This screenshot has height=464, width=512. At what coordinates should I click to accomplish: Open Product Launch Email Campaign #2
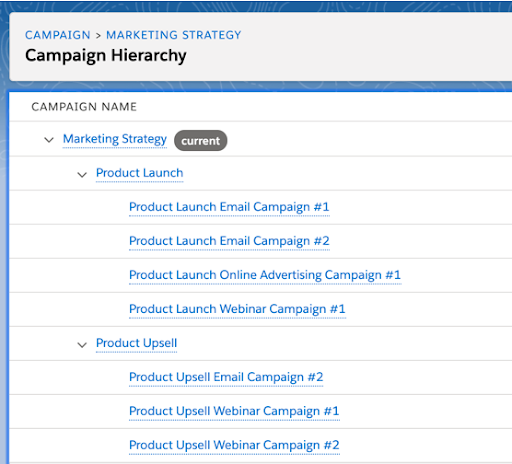229,241
